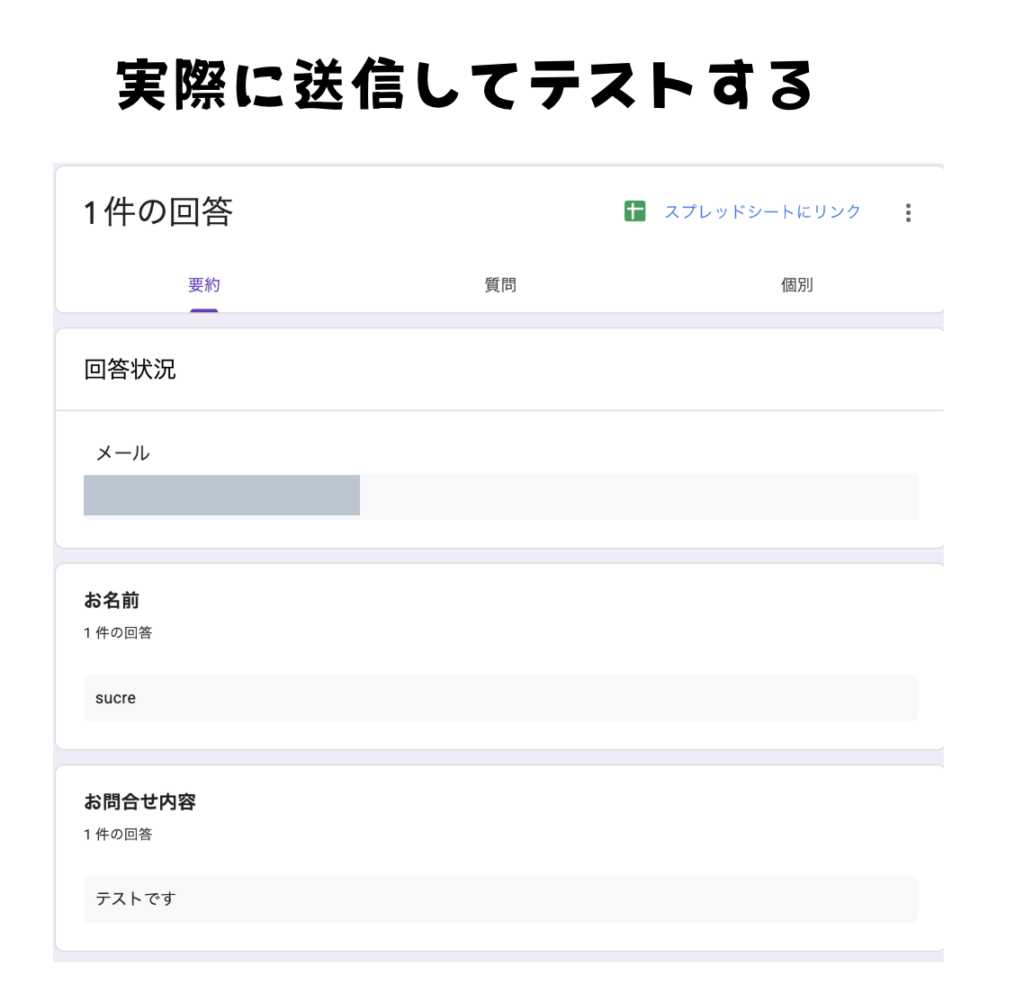Image resolution: width=1024 pixels, height=993 pixels.
Task: Click the 実際に送信してテストする headline text
Action: (465, 85)
